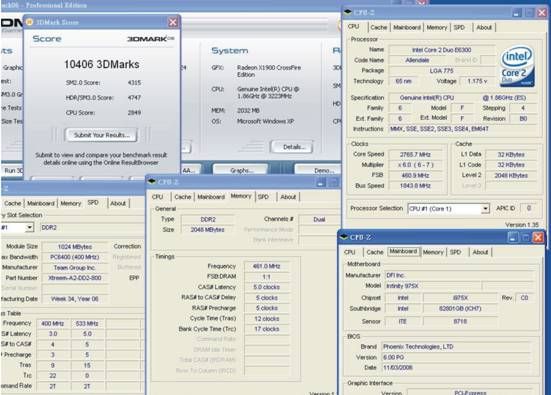Click the title icon of the Mainboard-tab CPU-Z window
551x395 pixels.
pos(344,237)
